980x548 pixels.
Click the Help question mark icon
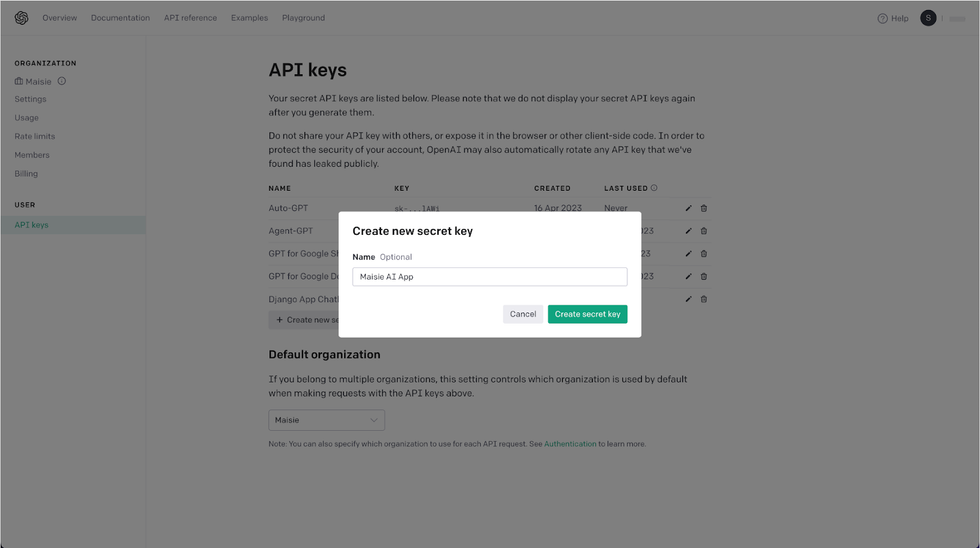pos(882,18)
